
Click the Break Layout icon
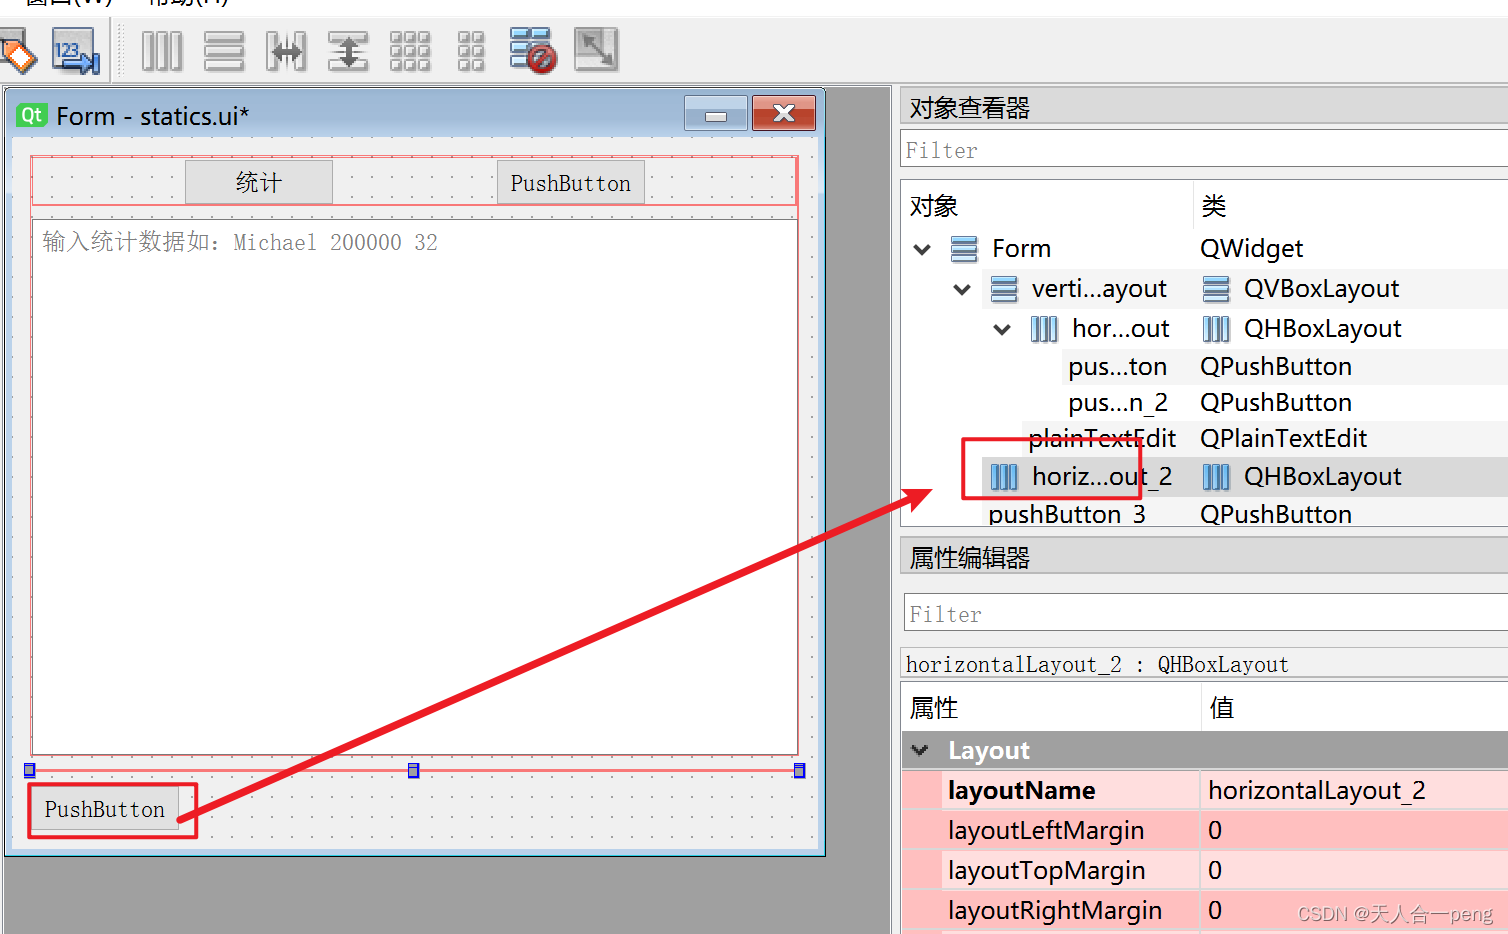(x=533, y=50)
